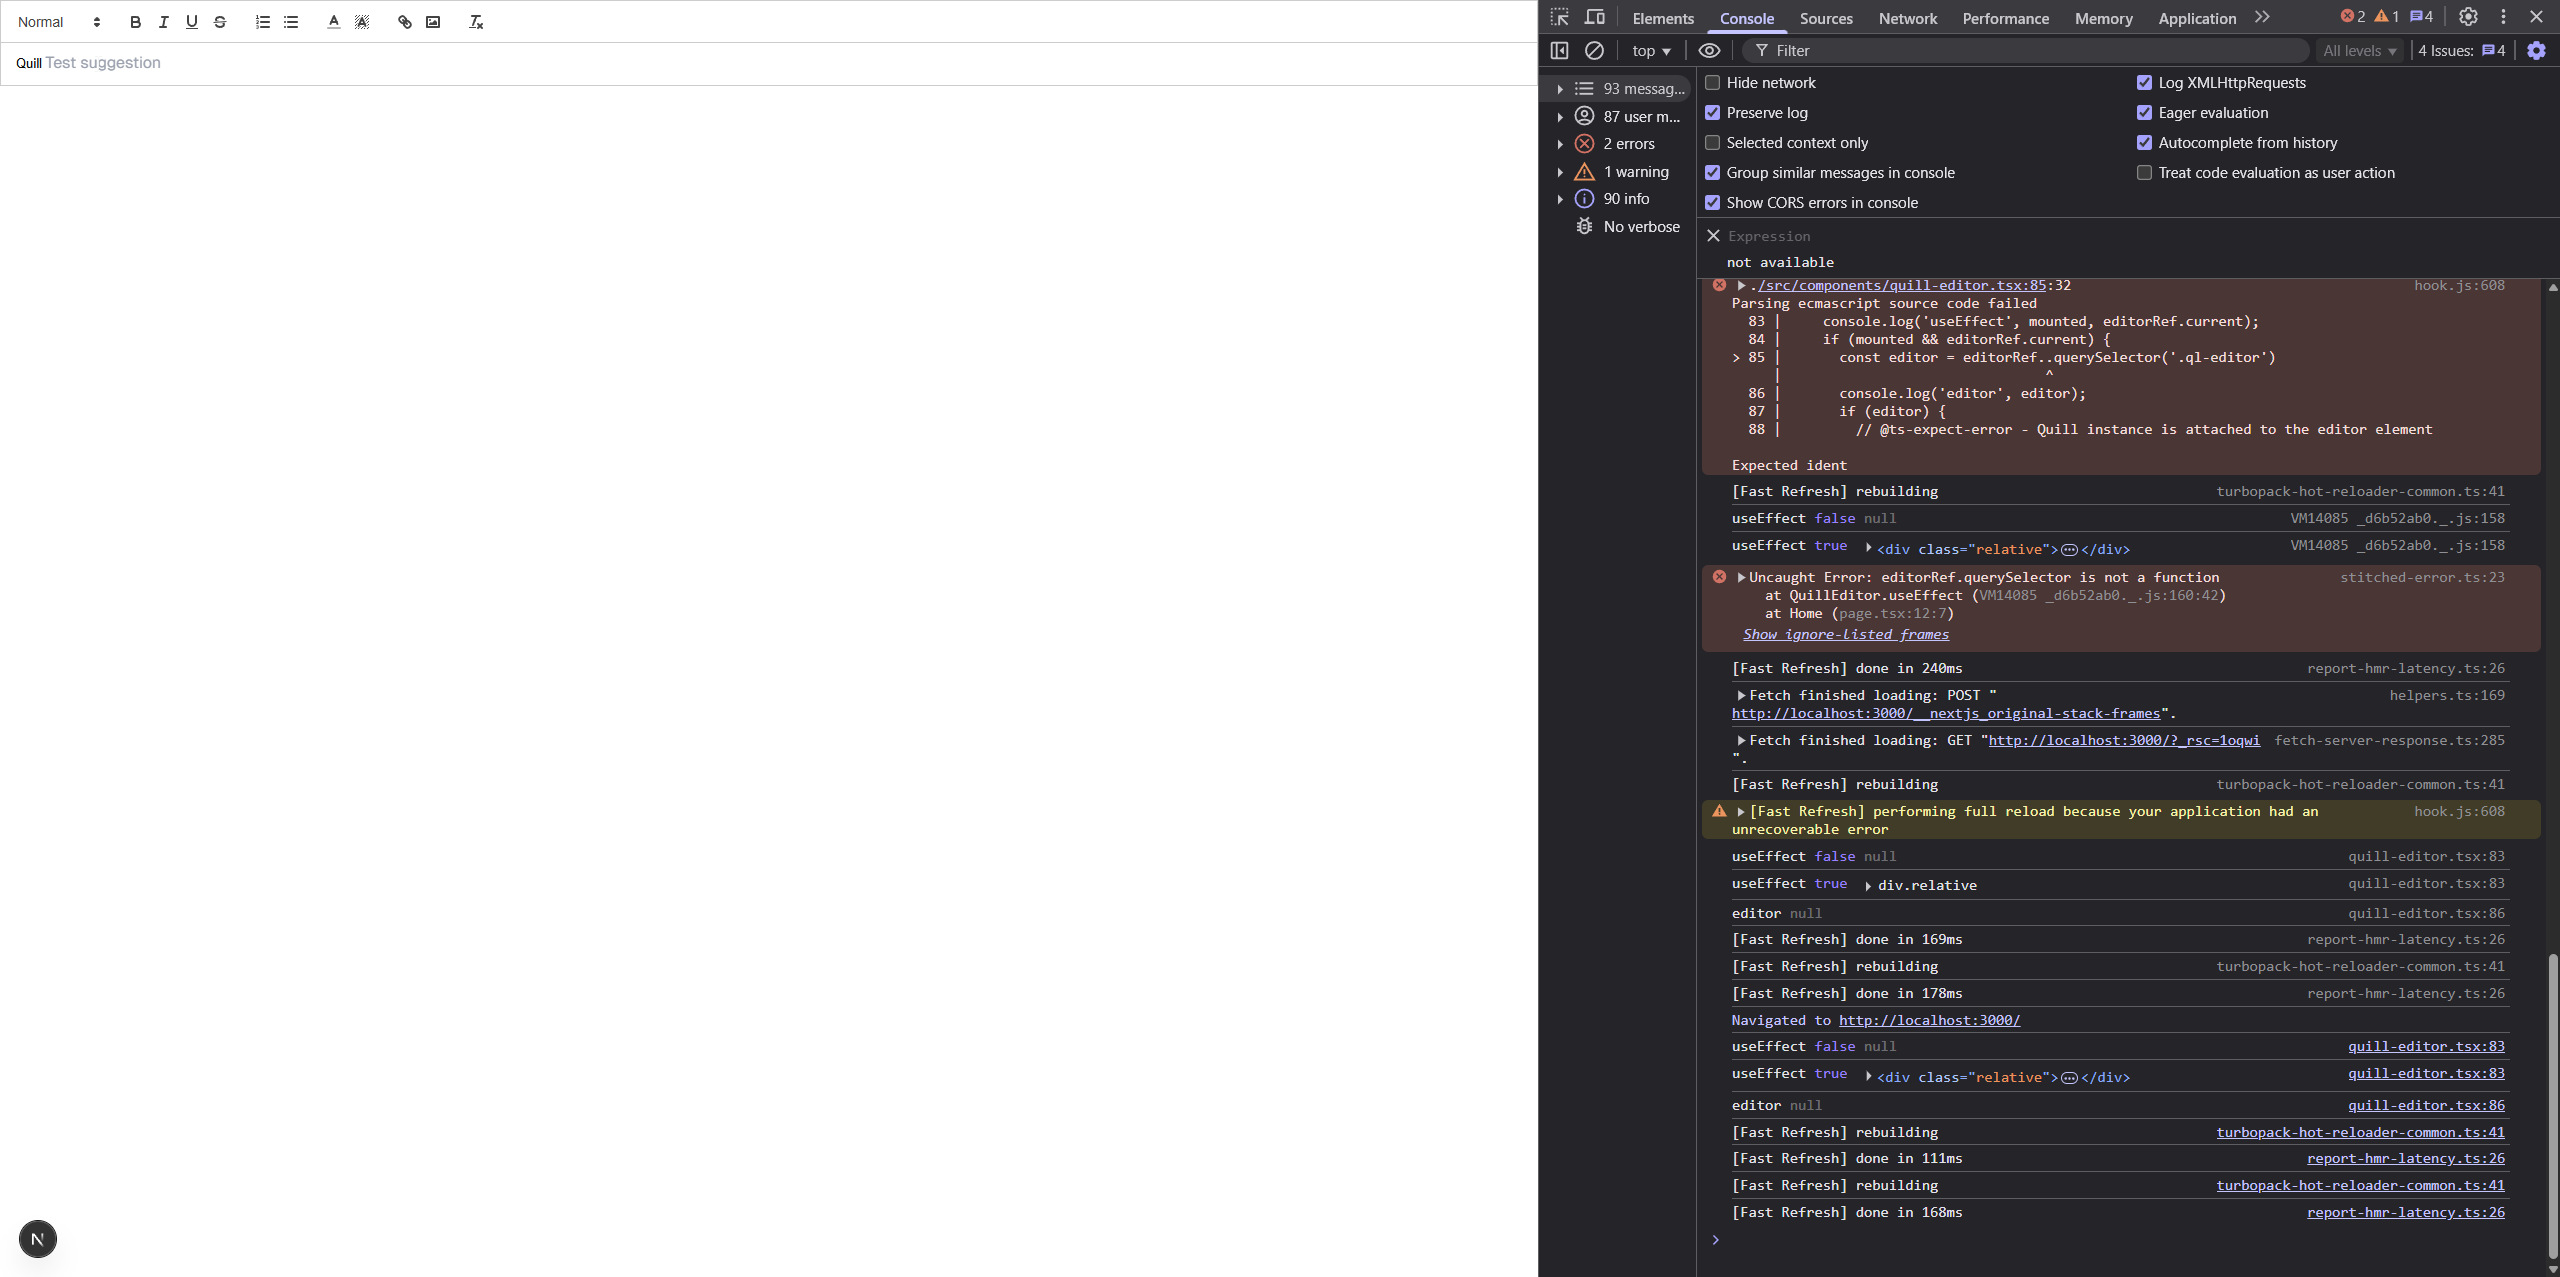Viewport: 2560px width, 1277px height.
Task: Toggle strikethrough formatting in Quill toolbar
Action: click(220, 22)
